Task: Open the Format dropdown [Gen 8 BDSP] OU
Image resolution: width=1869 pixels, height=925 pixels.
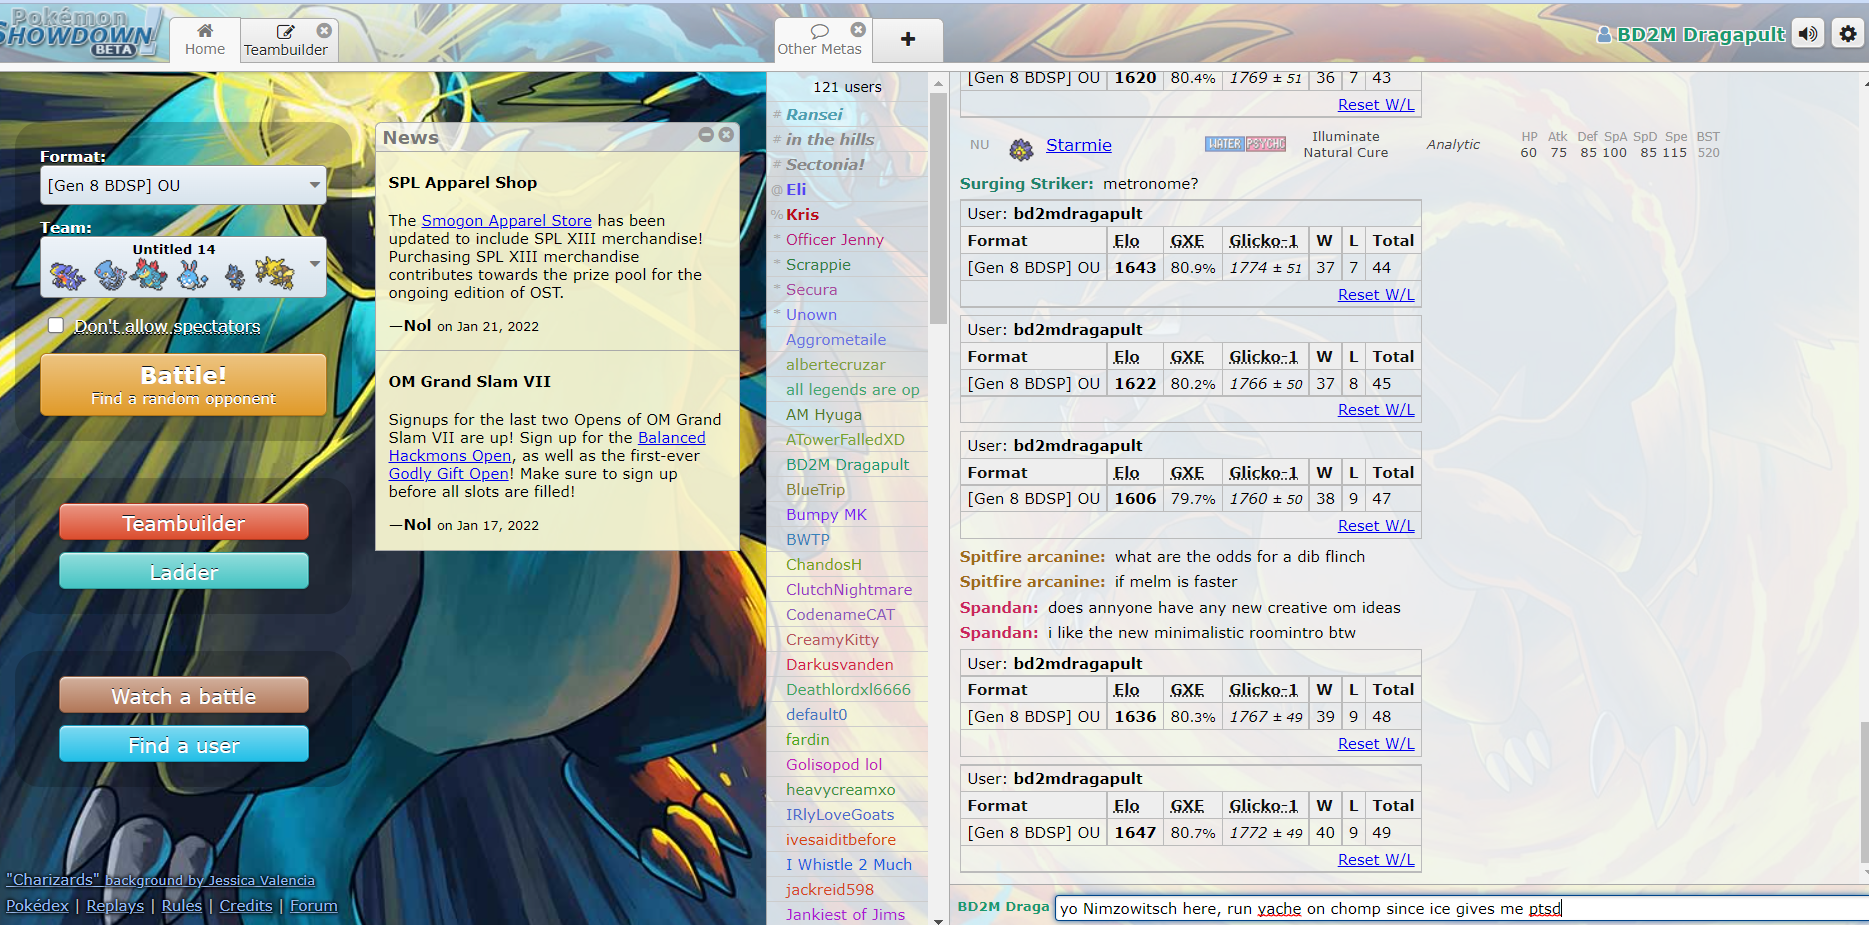Action: (183, 185)
